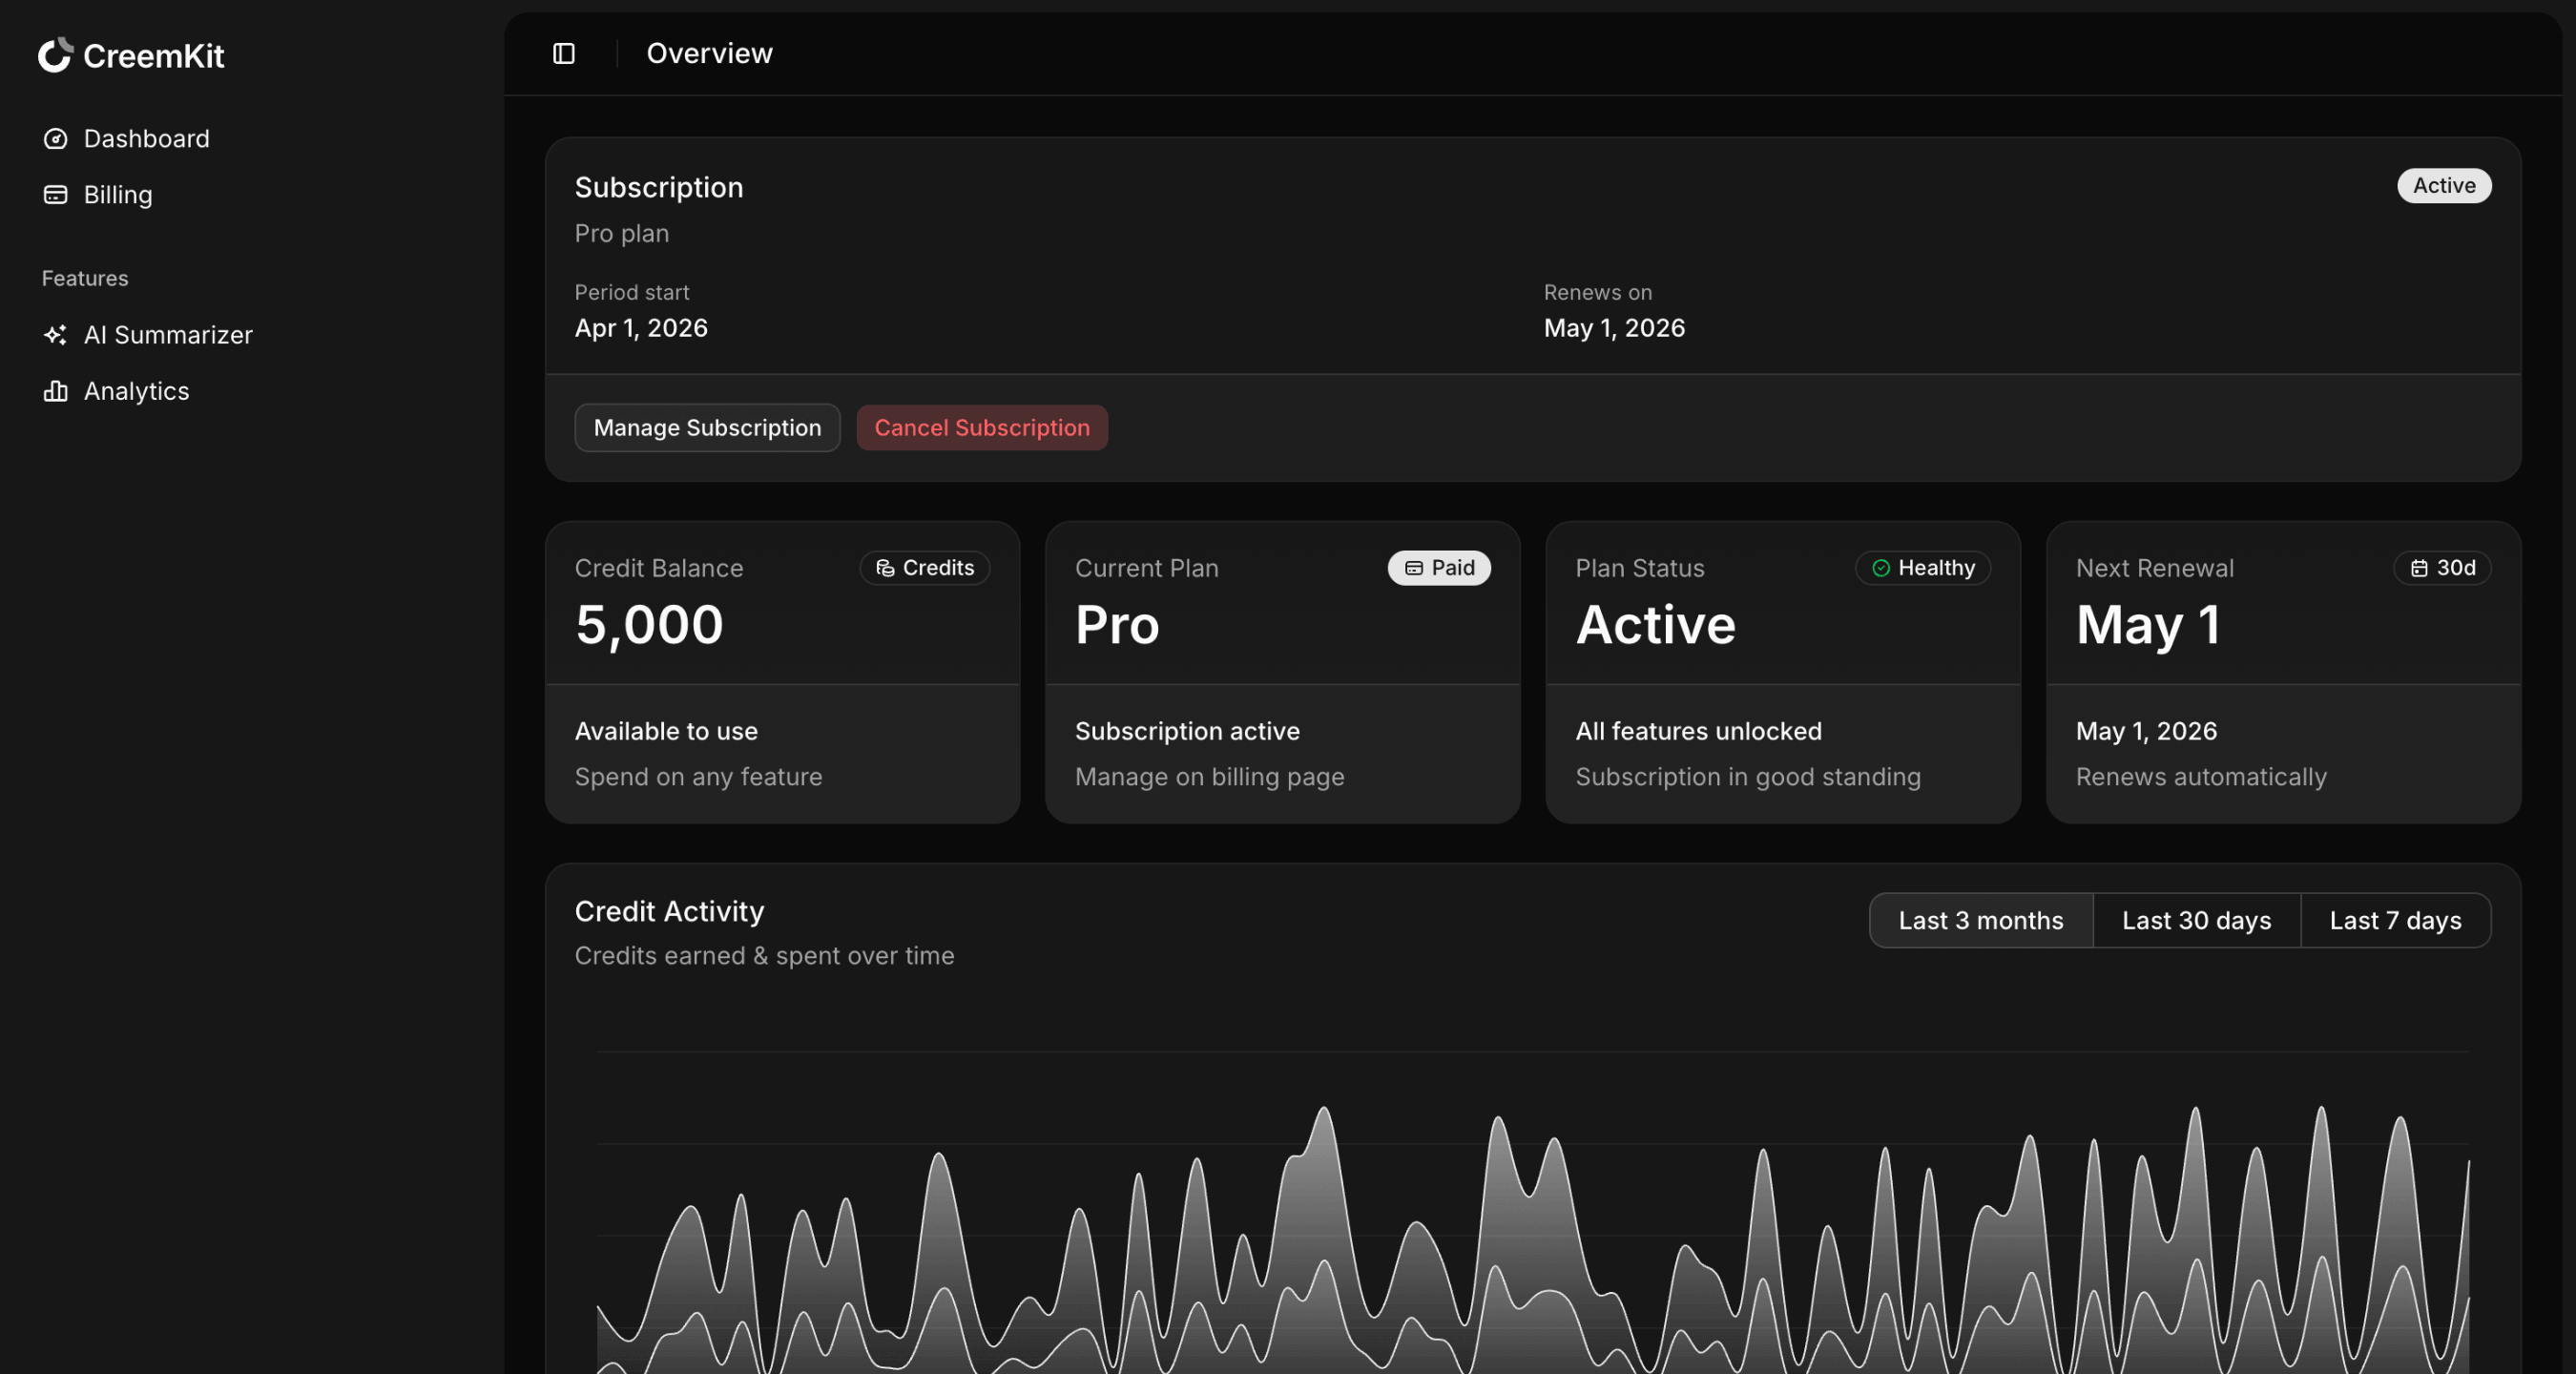This screenshot has width=2576, height=1374.
Task: Click the card icon in Paid badge
Action: tap(1414, 568)
